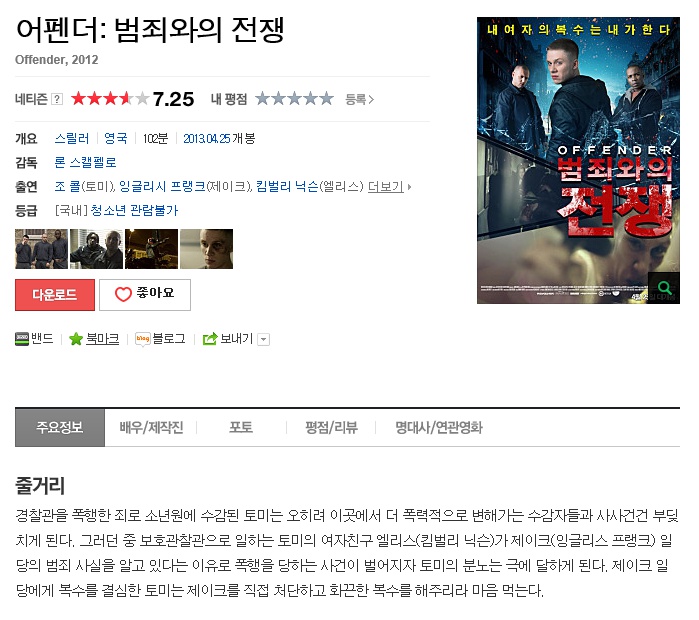Click the Band share icon
The image size is (699, 620).
[22, 339]
